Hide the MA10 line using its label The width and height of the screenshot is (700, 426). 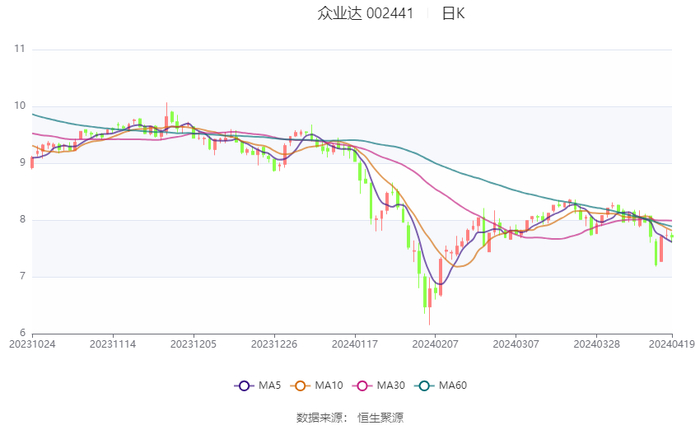(329, 385)
